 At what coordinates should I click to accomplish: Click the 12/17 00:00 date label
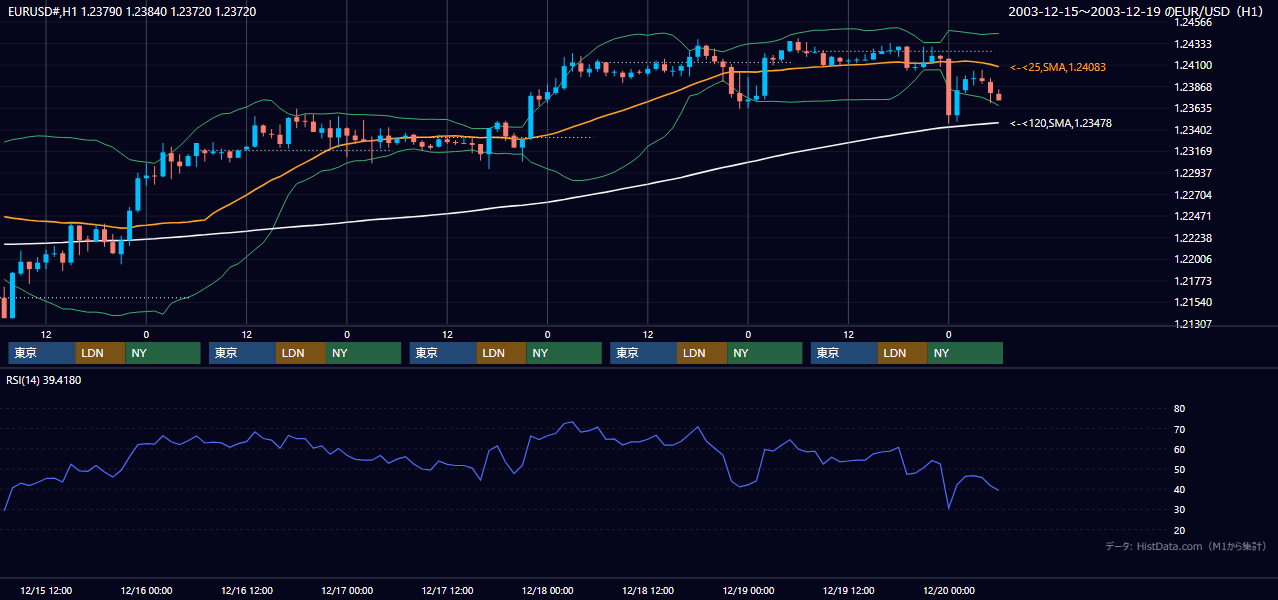click(x=347, y=590)
